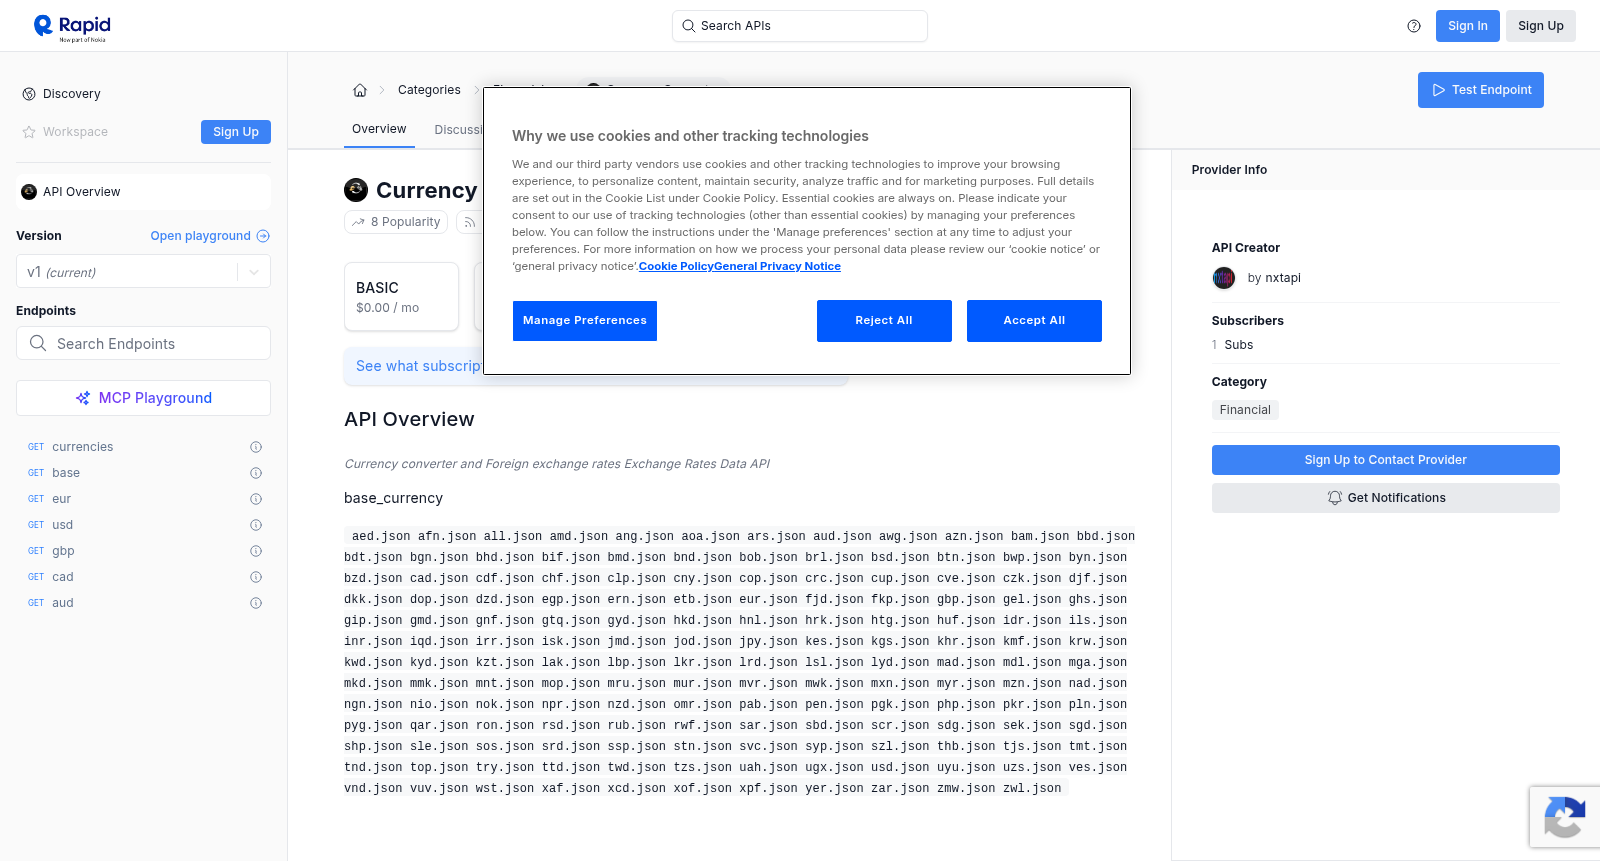
Task: Select the GET cad endpoint
Action: click(63, 577)
